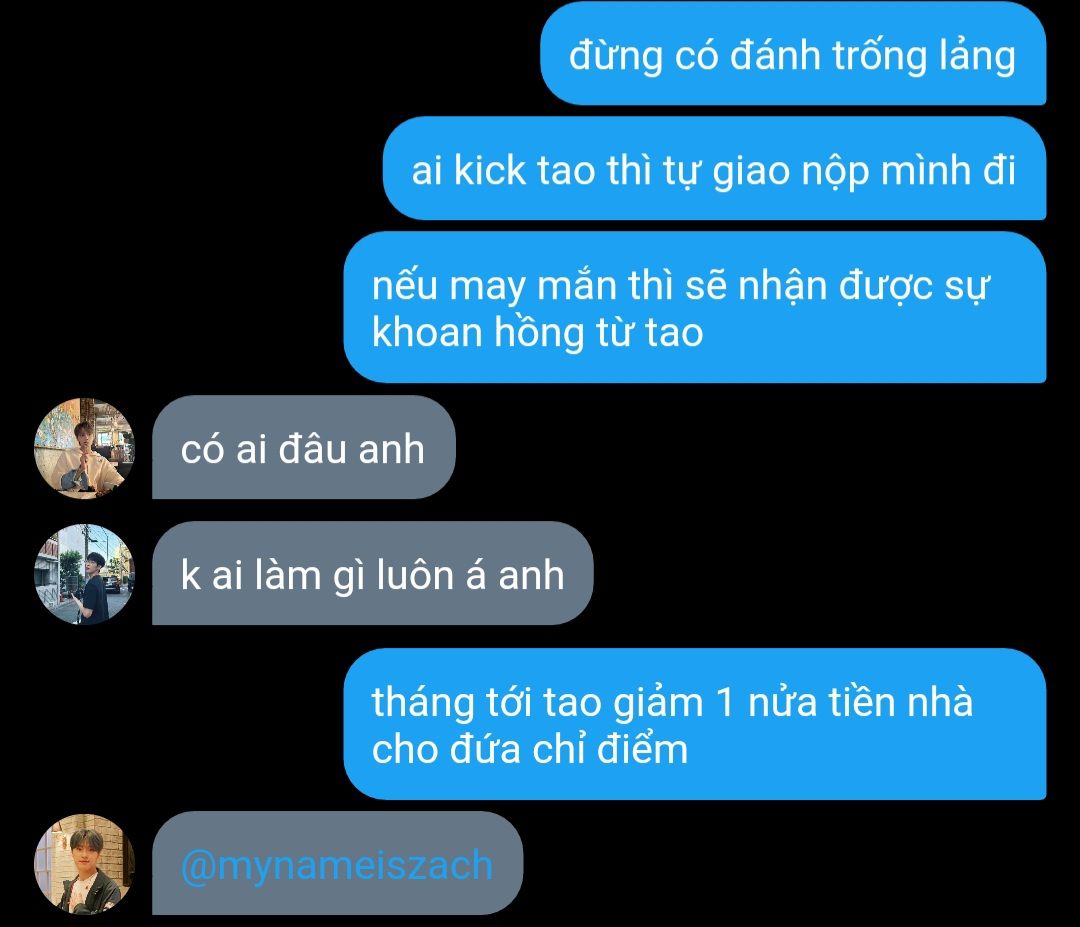This screenshot has height=927, width=1080.
Task: Click the word "tháng" in the last blue bubble
Action: point(423,703)
